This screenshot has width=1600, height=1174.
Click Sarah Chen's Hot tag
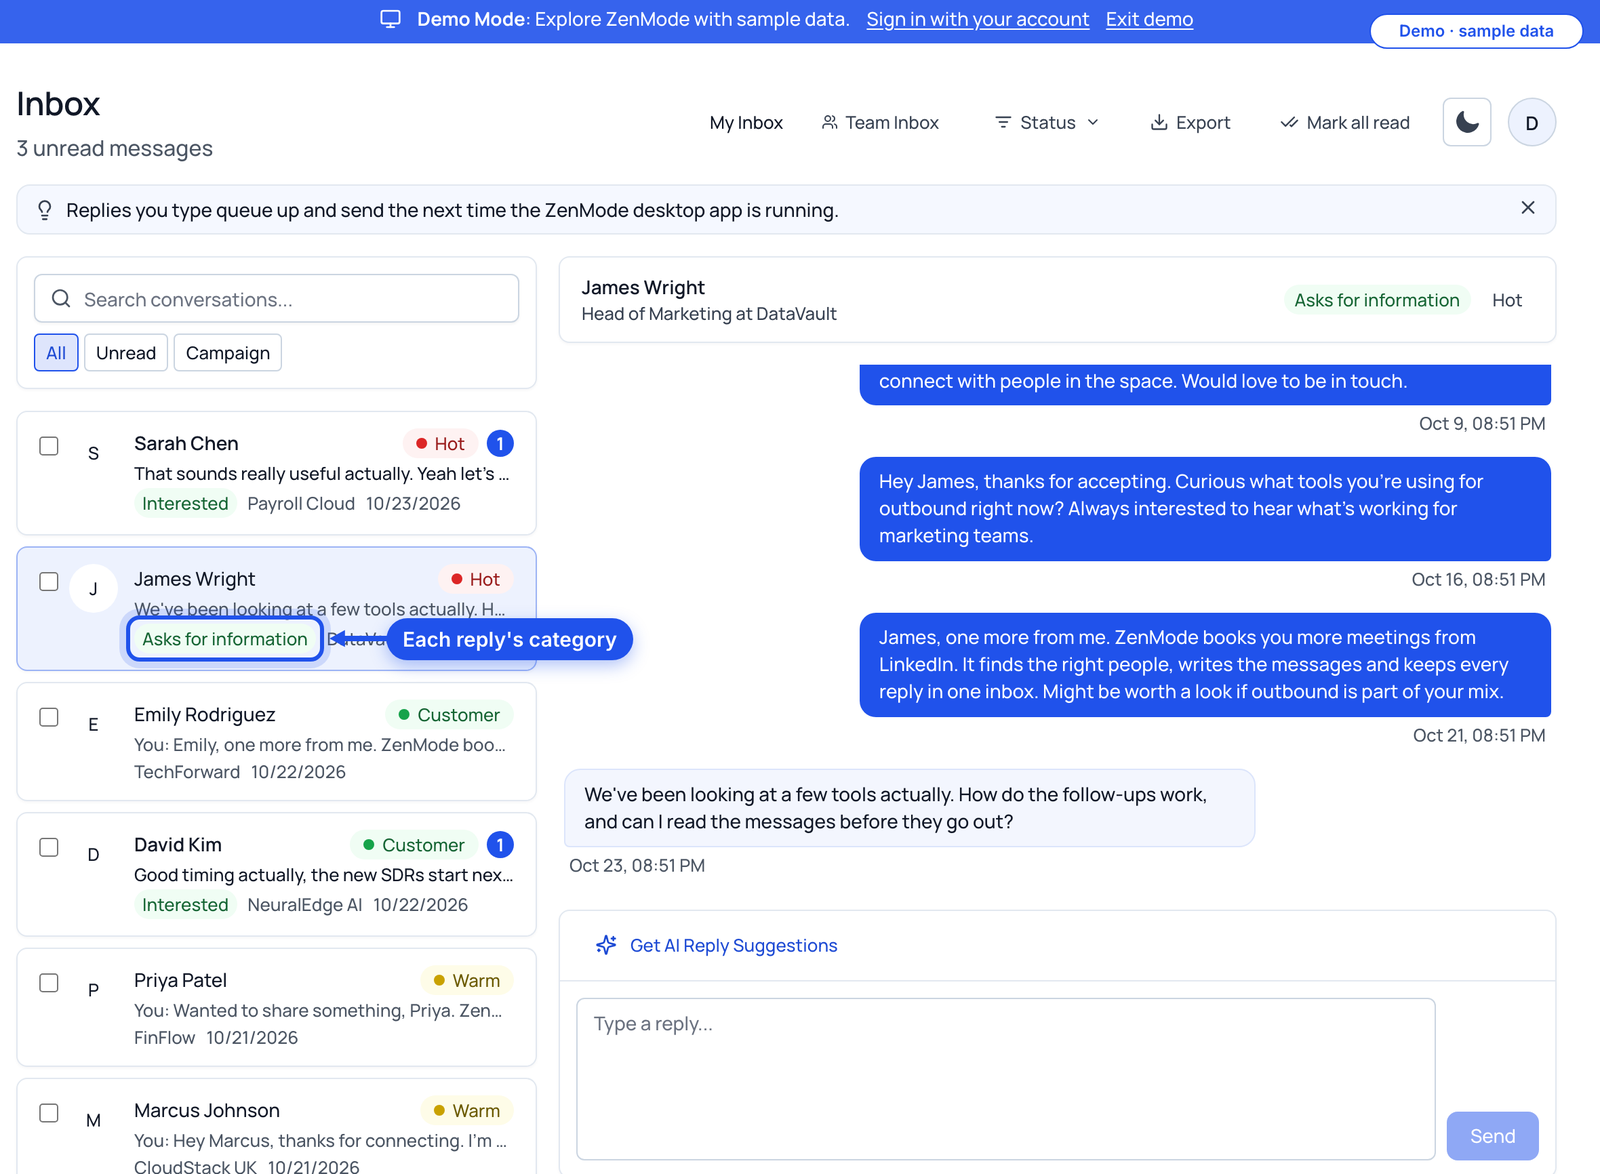click(x=440, y=443)
